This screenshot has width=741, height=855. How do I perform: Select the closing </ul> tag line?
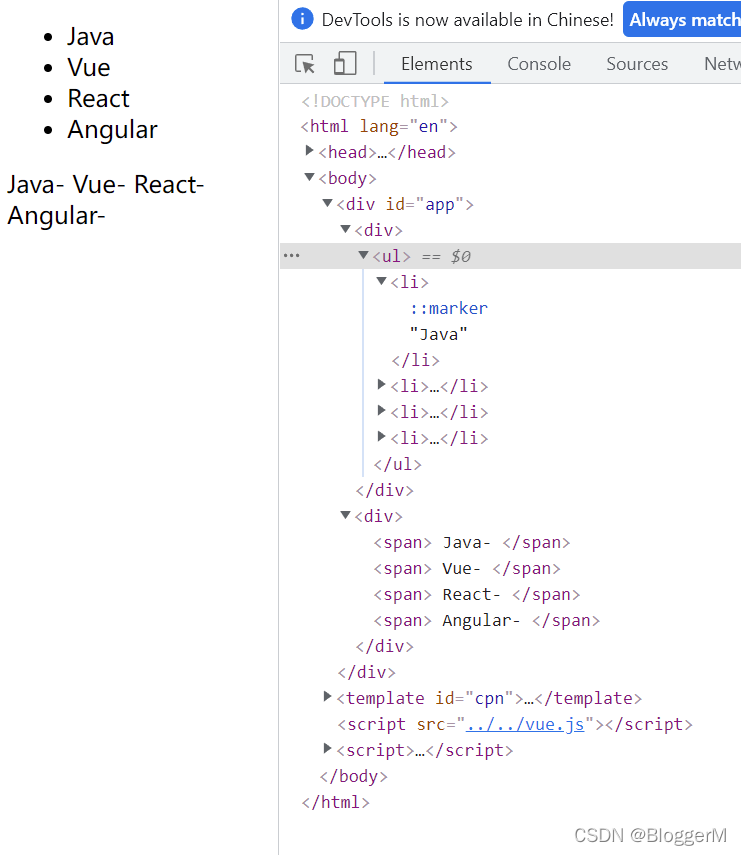pos(397,465)
